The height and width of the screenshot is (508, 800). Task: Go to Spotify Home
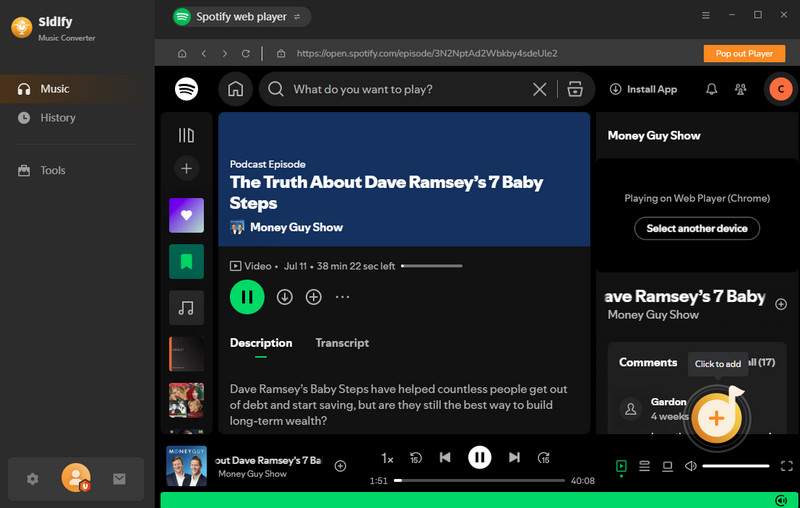pyautogui.click(x=236, y=89)
